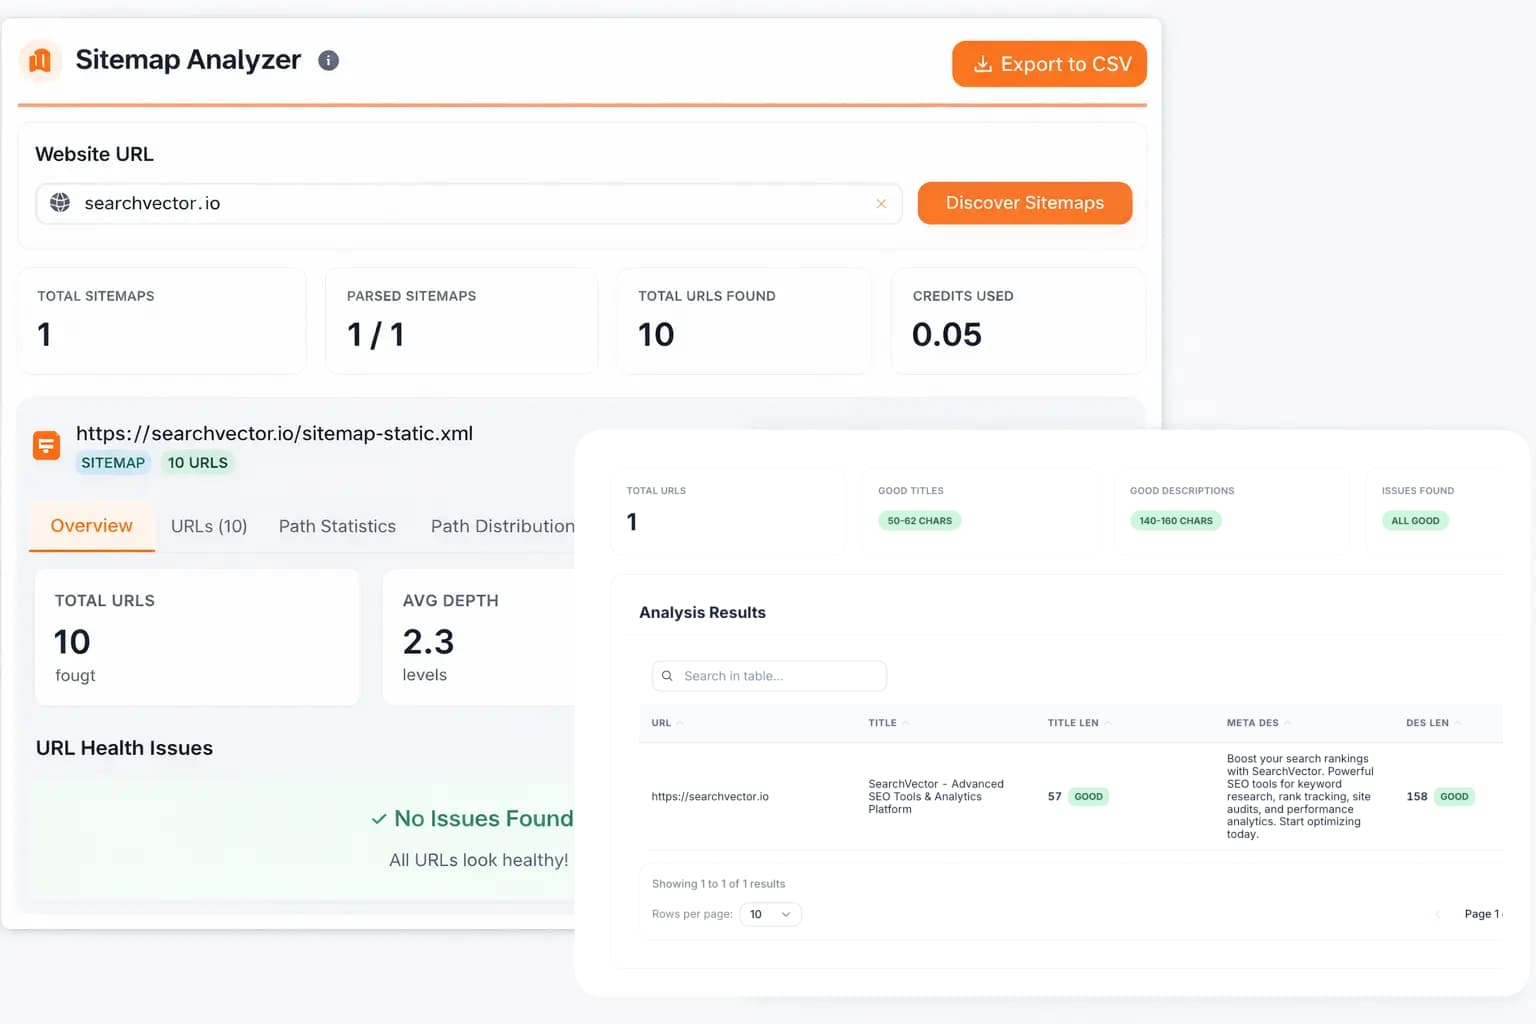Viewport: 1536px width, 1024px height.
Task: Click the orange sitemap file icon
Action: [x=46, y=444]
